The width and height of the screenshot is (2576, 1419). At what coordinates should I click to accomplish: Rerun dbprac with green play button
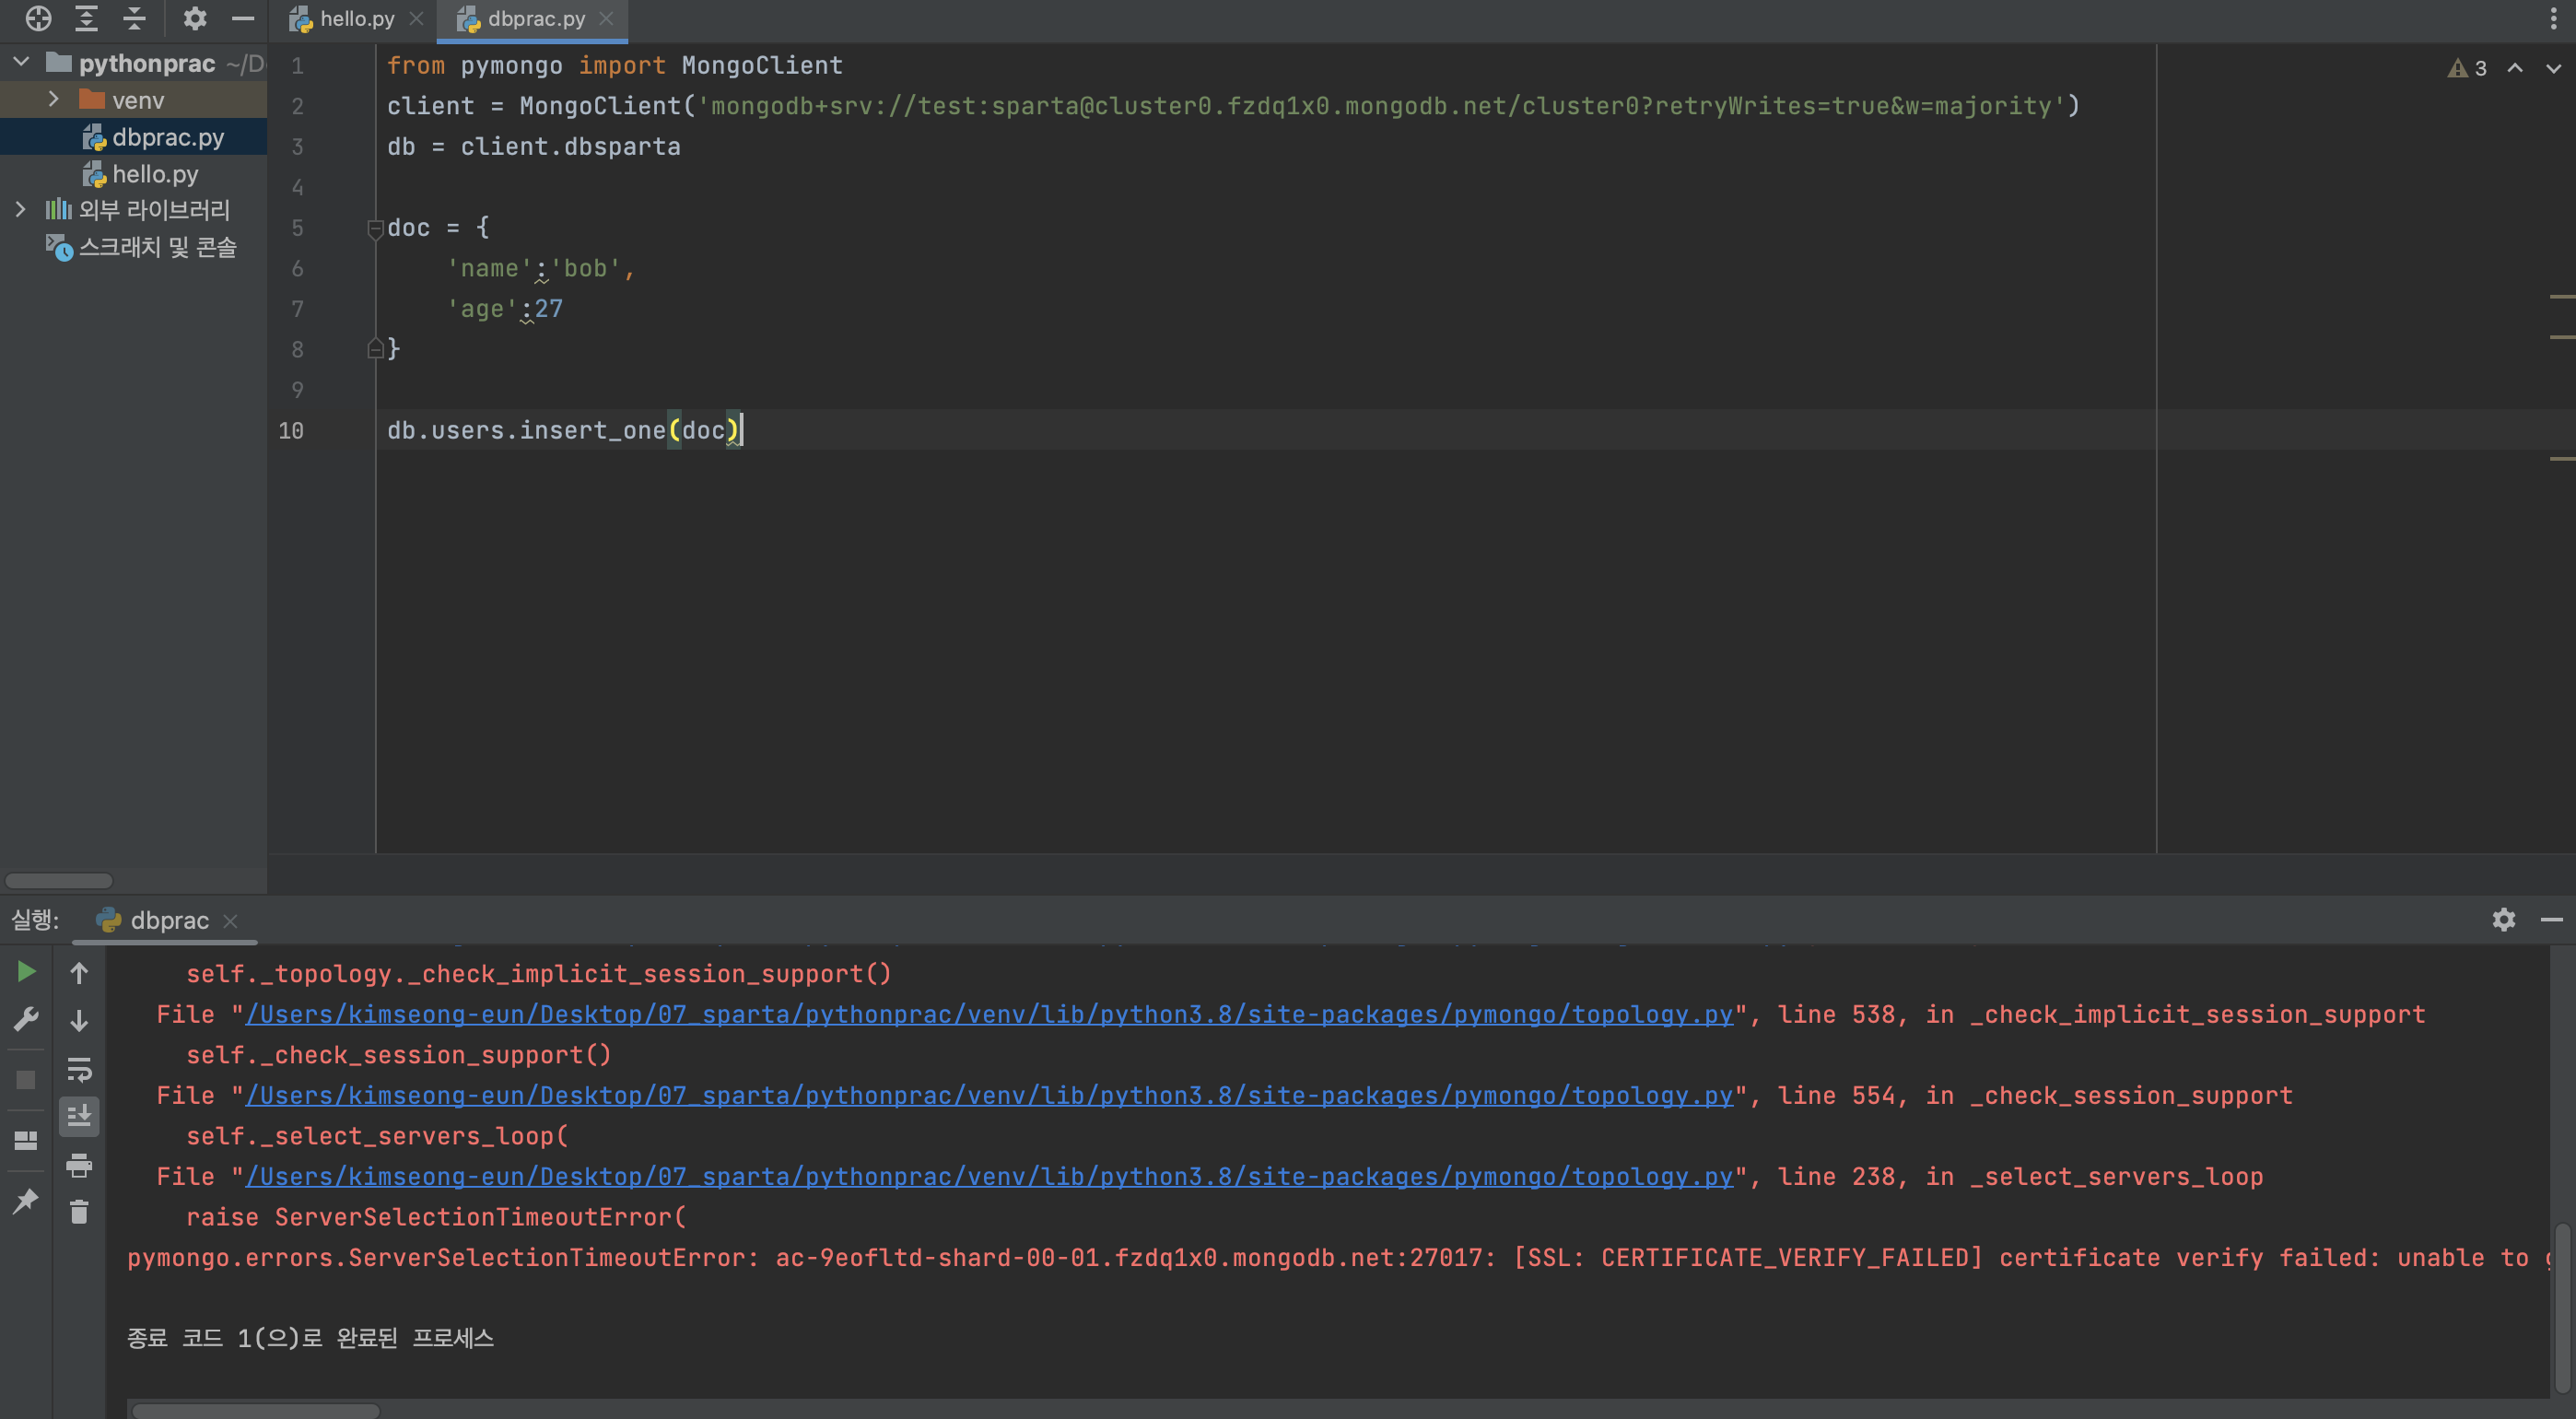tap(26, 971)
